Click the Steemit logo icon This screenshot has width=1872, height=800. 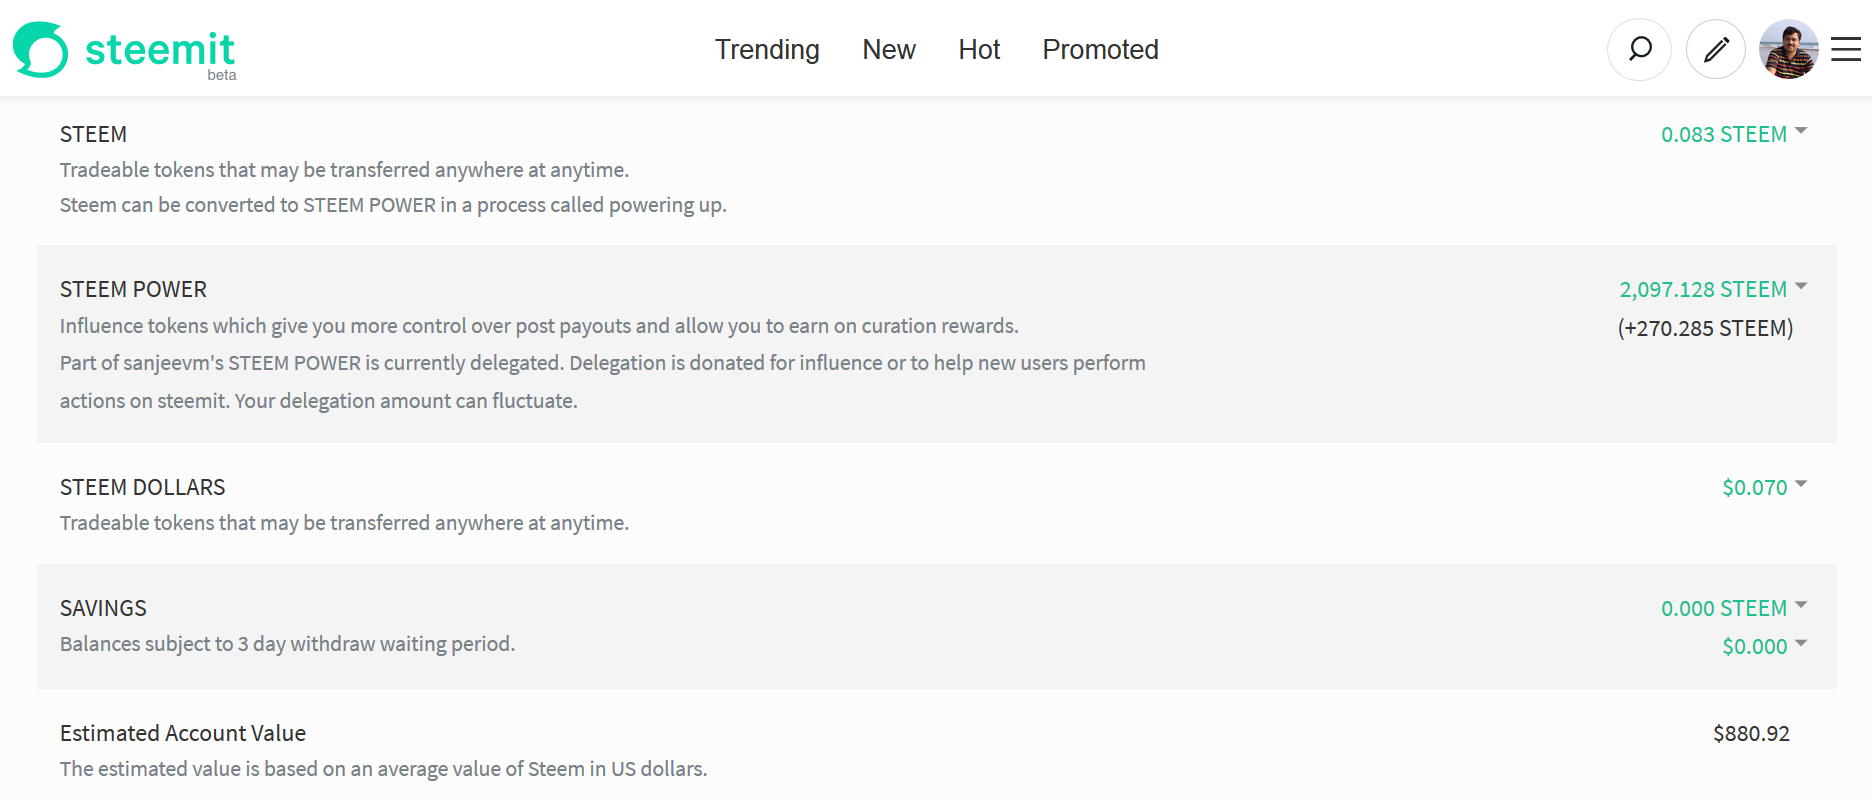point(40,49)
